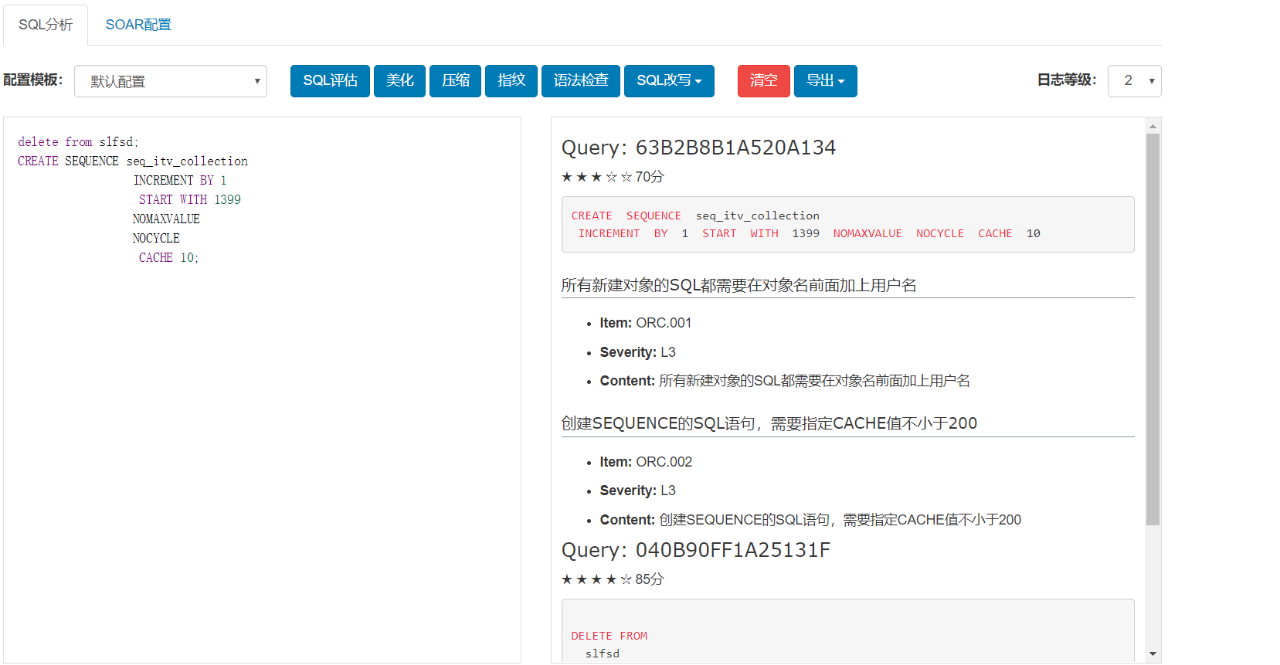Click the 'INCREMENT BY 1' editor line
This screenshot has width=1280, height=665.
click(x=180, y=180)
